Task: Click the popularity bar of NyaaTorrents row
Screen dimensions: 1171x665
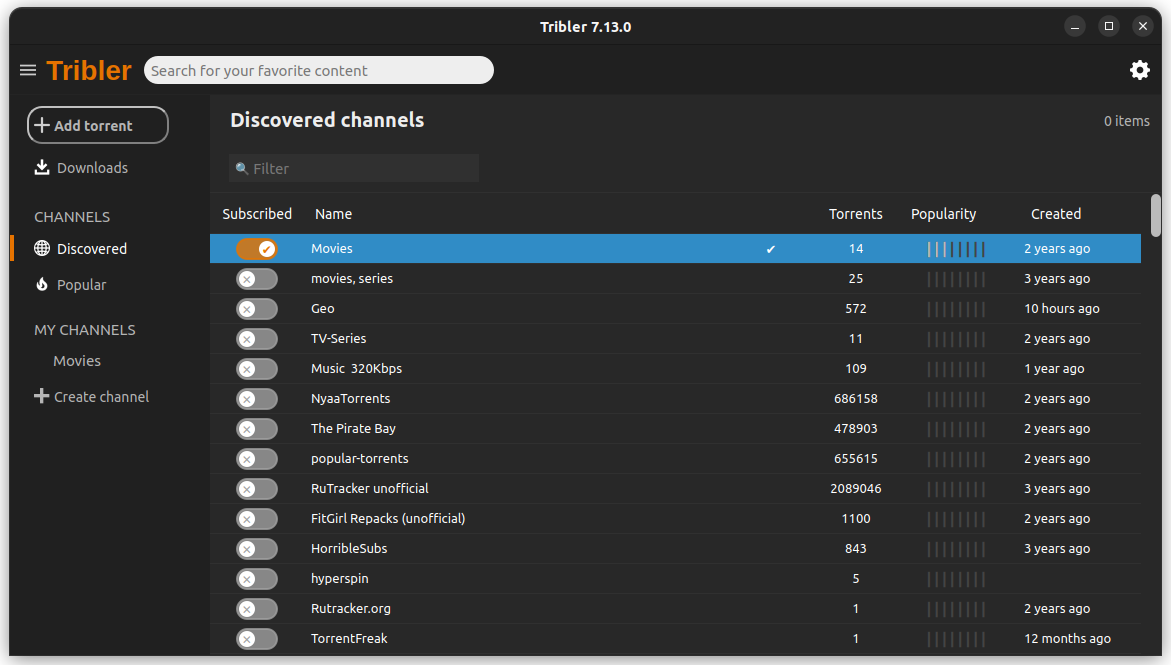Action: pos(956,399)
